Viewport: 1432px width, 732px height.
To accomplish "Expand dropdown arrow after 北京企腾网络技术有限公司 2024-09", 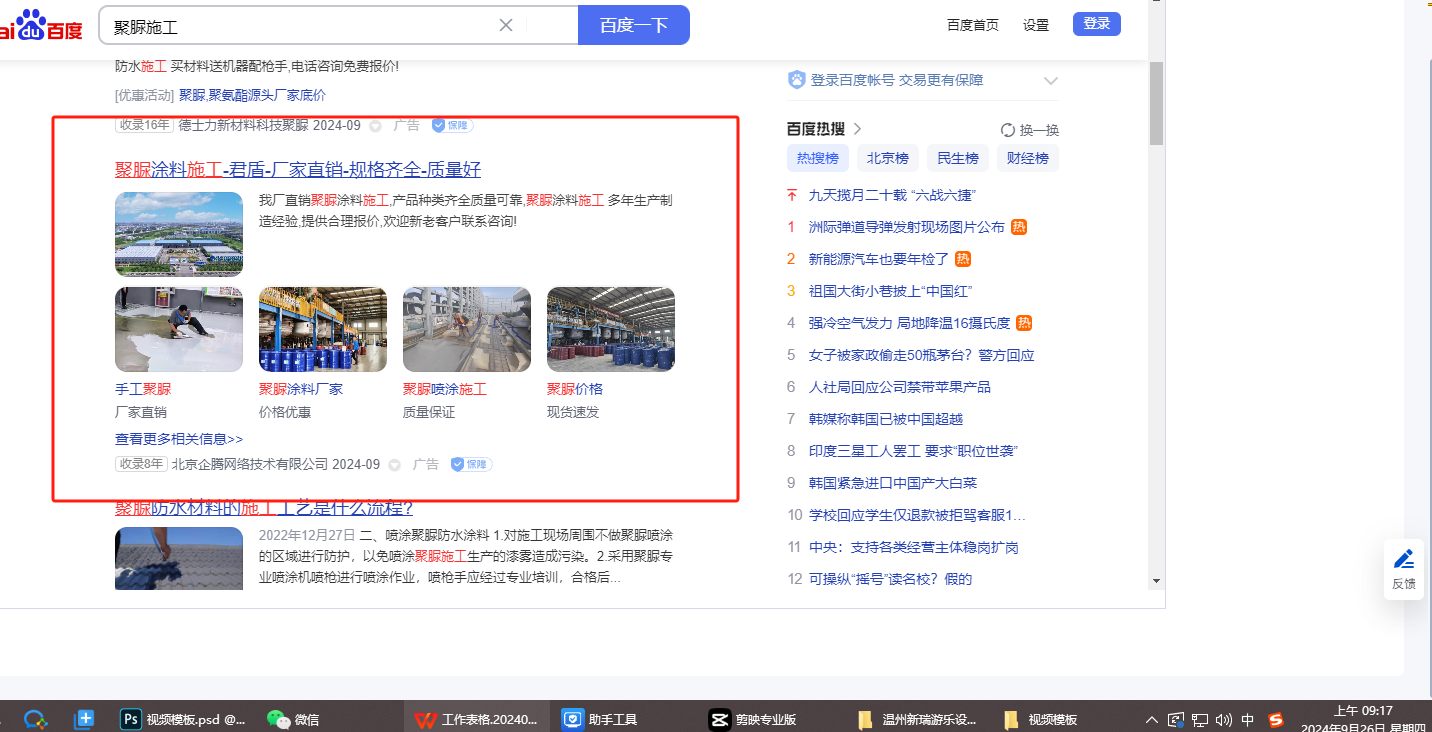I will click(394, 465).
